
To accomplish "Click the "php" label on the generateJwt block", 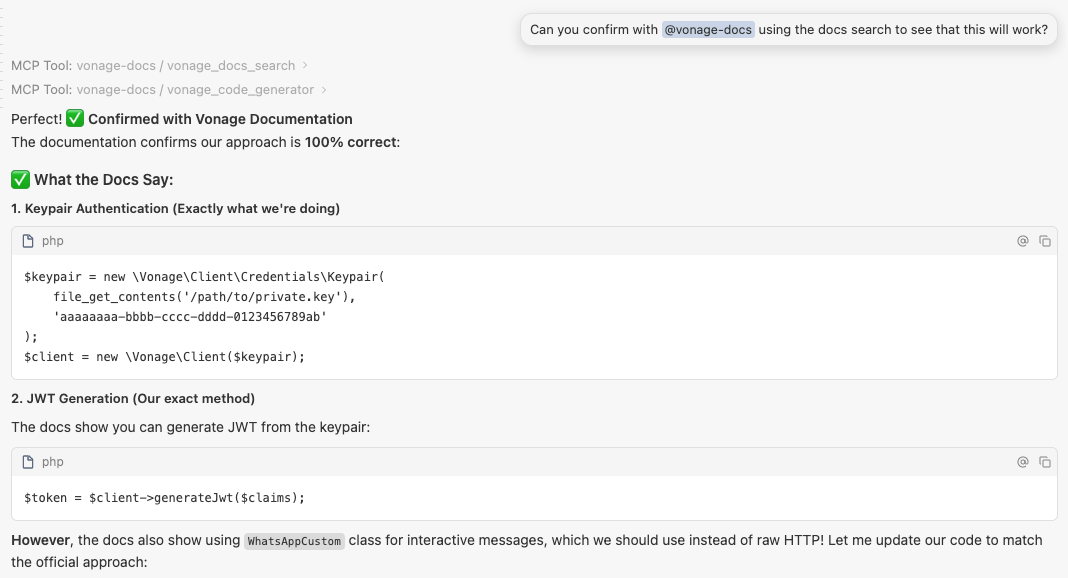I will pyautogui.click(x=52, y=462).
